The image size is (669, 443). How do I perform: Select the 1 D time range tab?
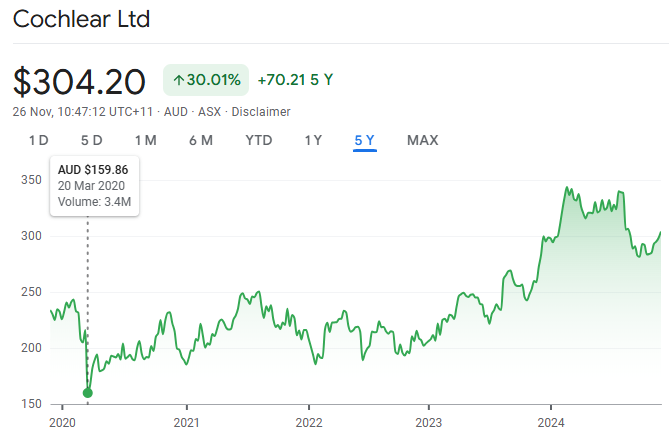(38, 140)
